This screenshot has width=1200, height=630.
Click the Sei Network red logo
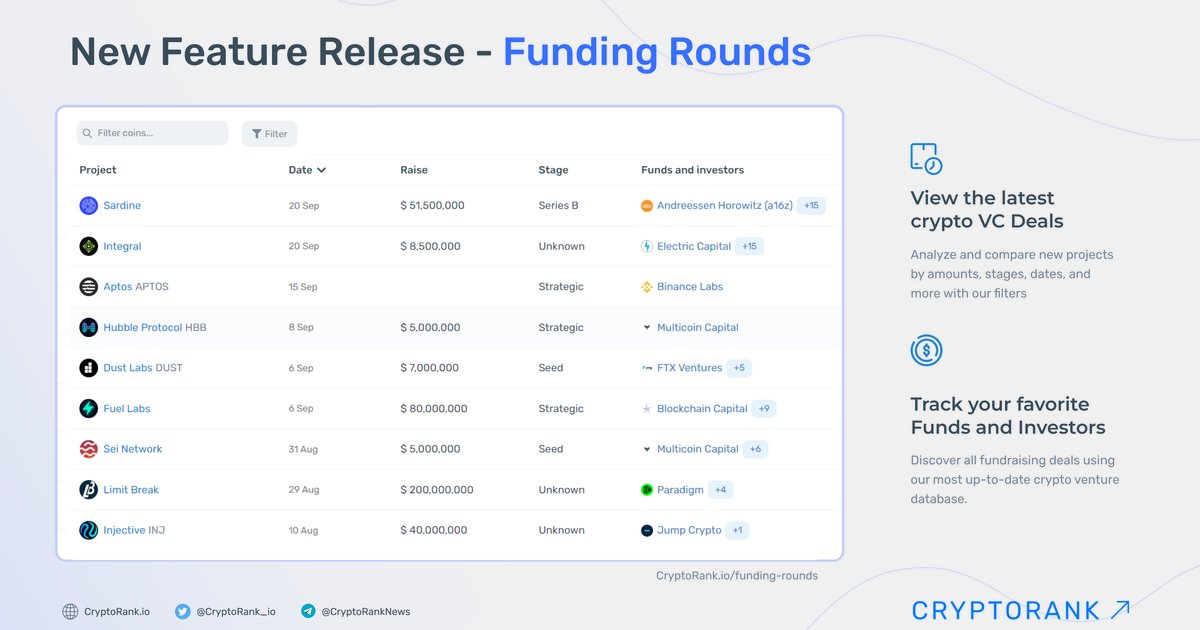point(89,450)
